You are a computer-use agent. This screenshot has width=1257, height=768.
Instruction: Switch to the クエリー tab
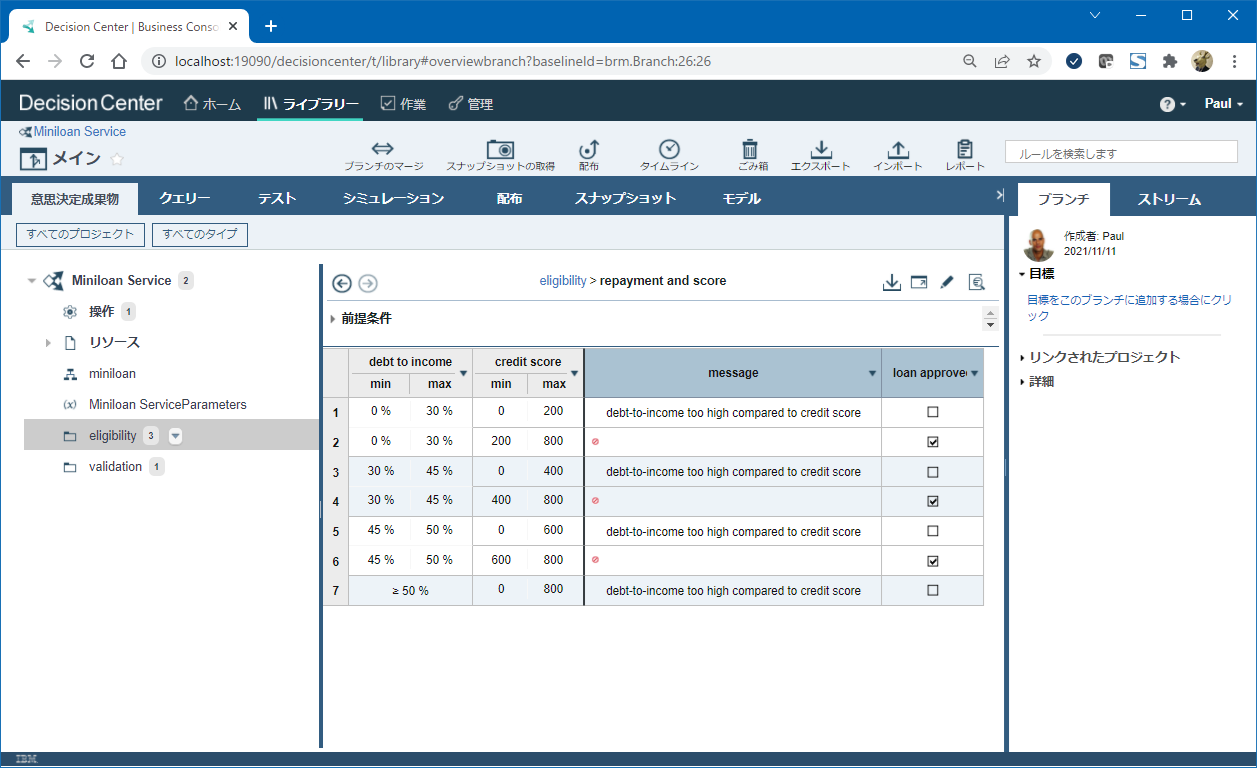[x=185, y=198]
